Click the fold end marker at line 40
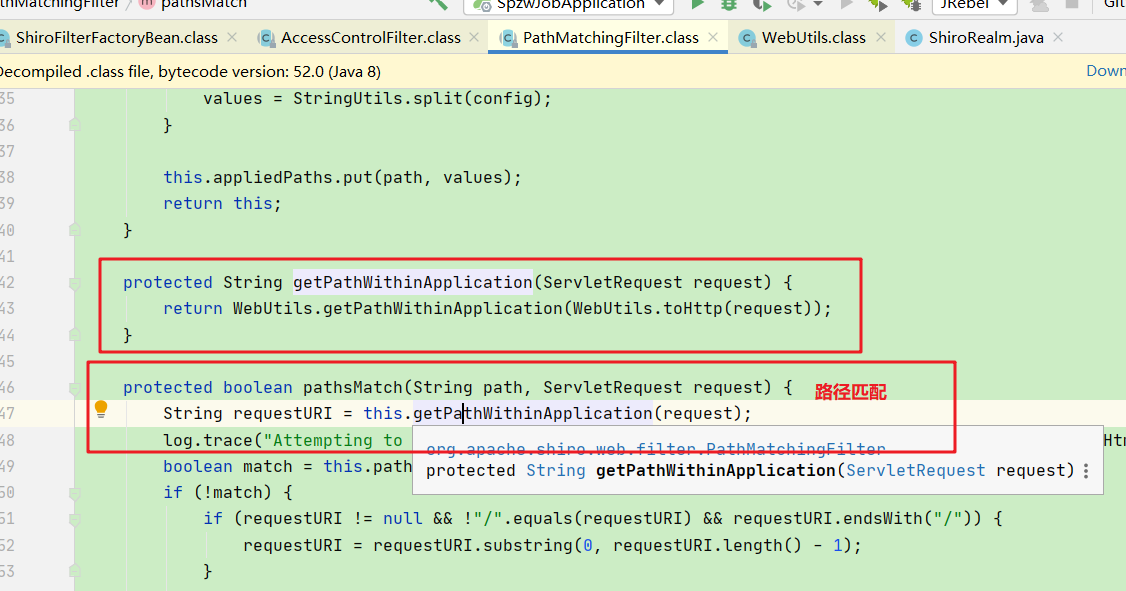Screen dimensions: 1126x591 pos(75,230)
